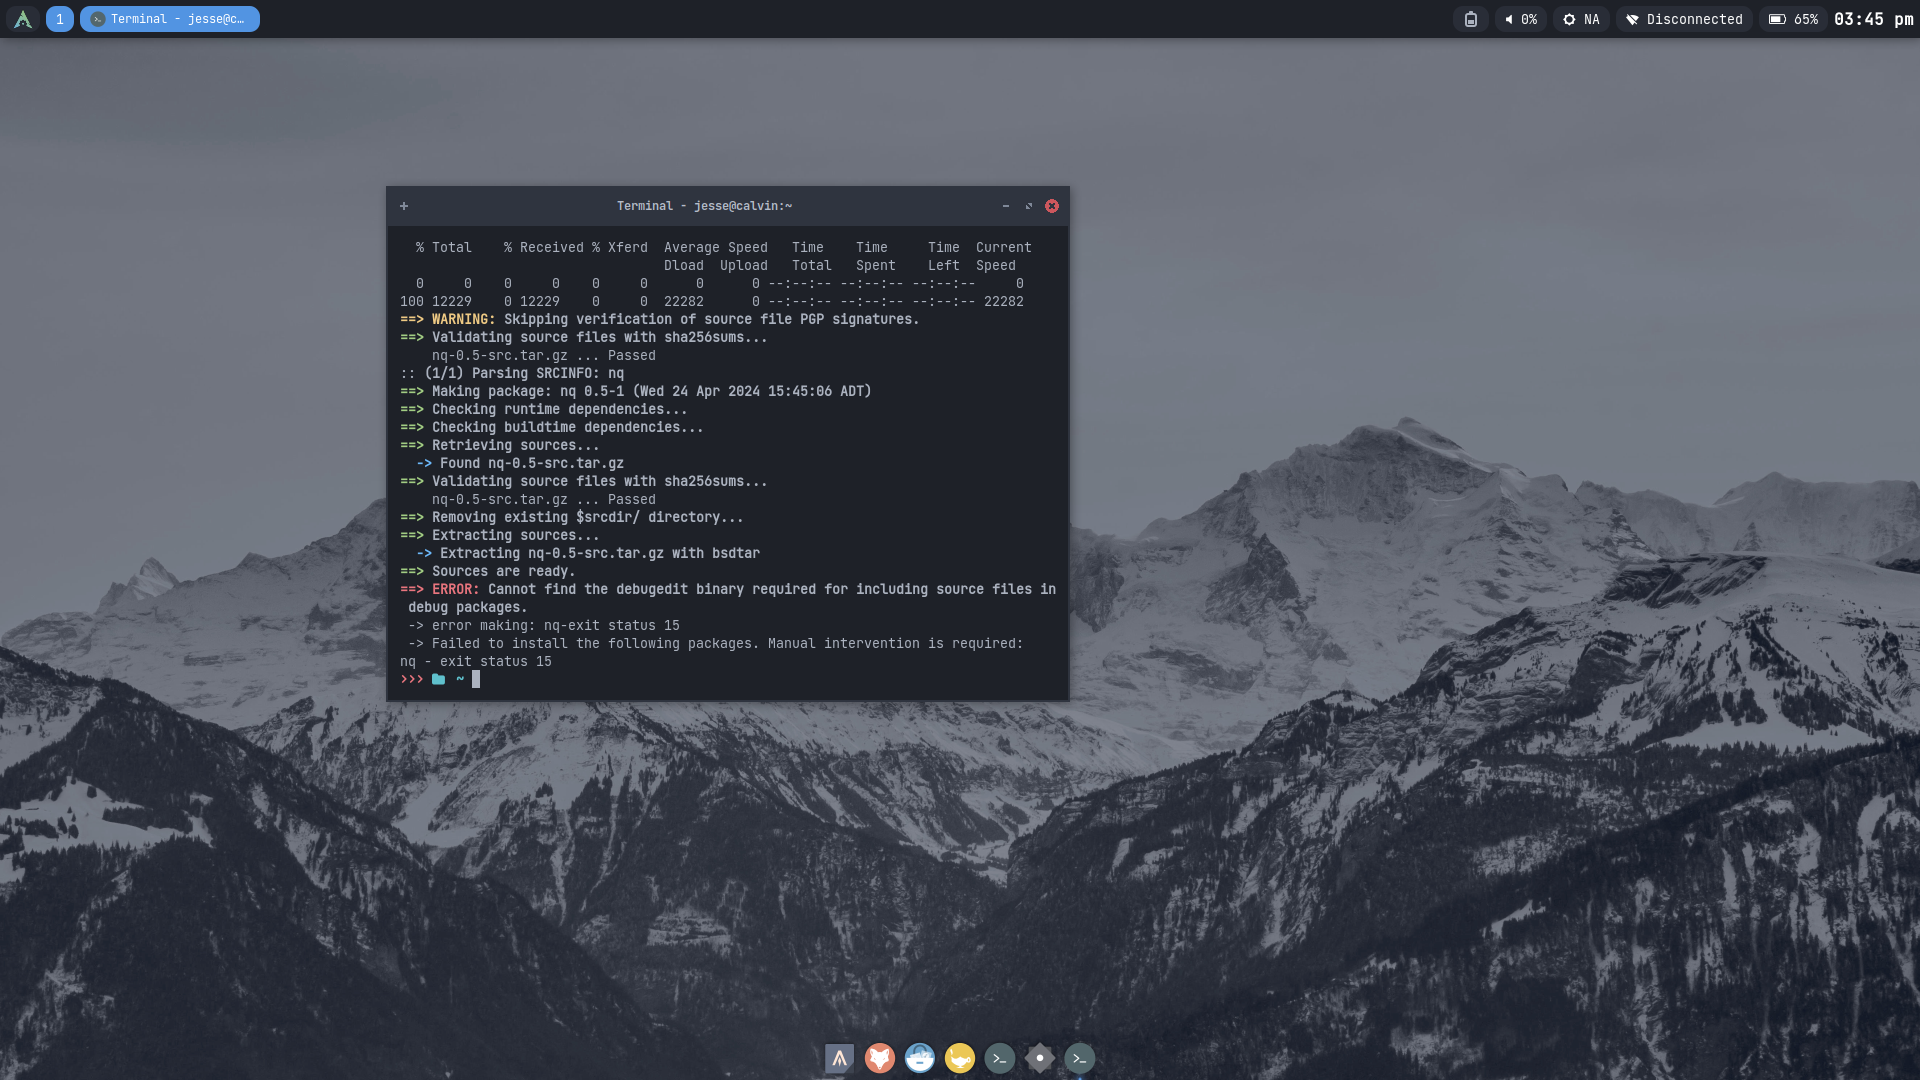Click the battery 65% indicator
The image size is (1920, 1080).
click(x=1793, y=19)
